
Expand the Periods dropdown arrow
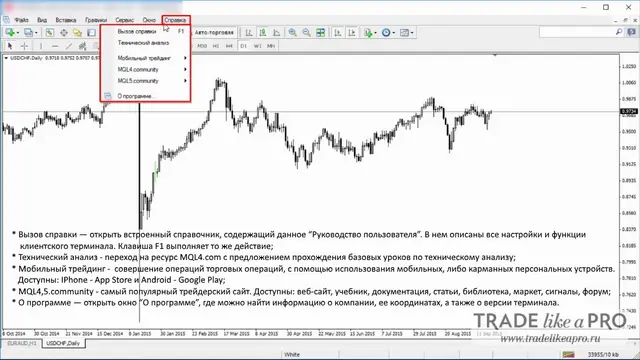tap(393, 33)
